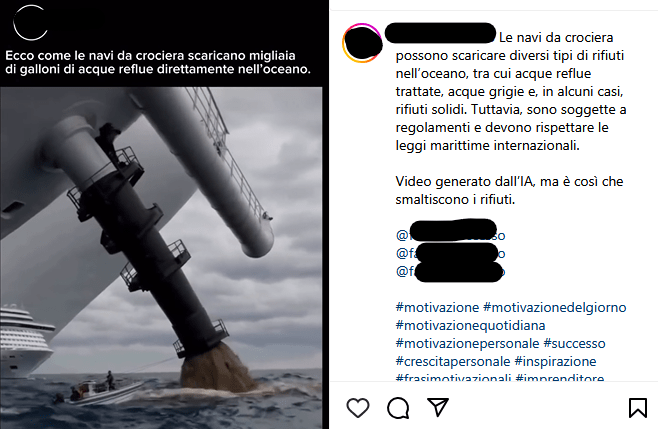Open the #inspirazione hashtag

555,361
